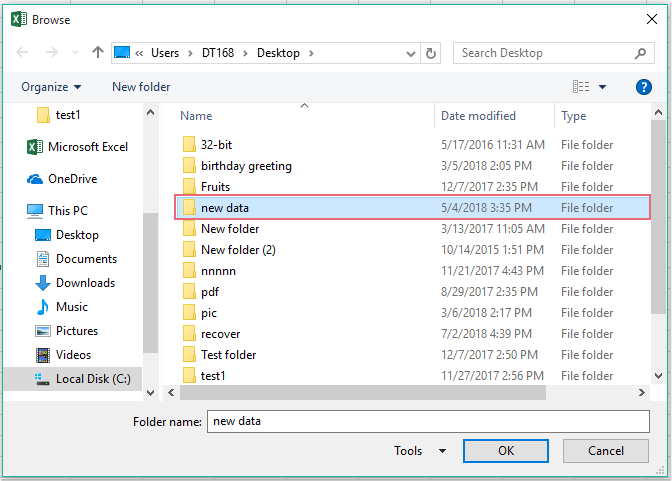This screenshot has width=672, height=481.
Task: Open the Tools dropdown
Action: [420, 451]
